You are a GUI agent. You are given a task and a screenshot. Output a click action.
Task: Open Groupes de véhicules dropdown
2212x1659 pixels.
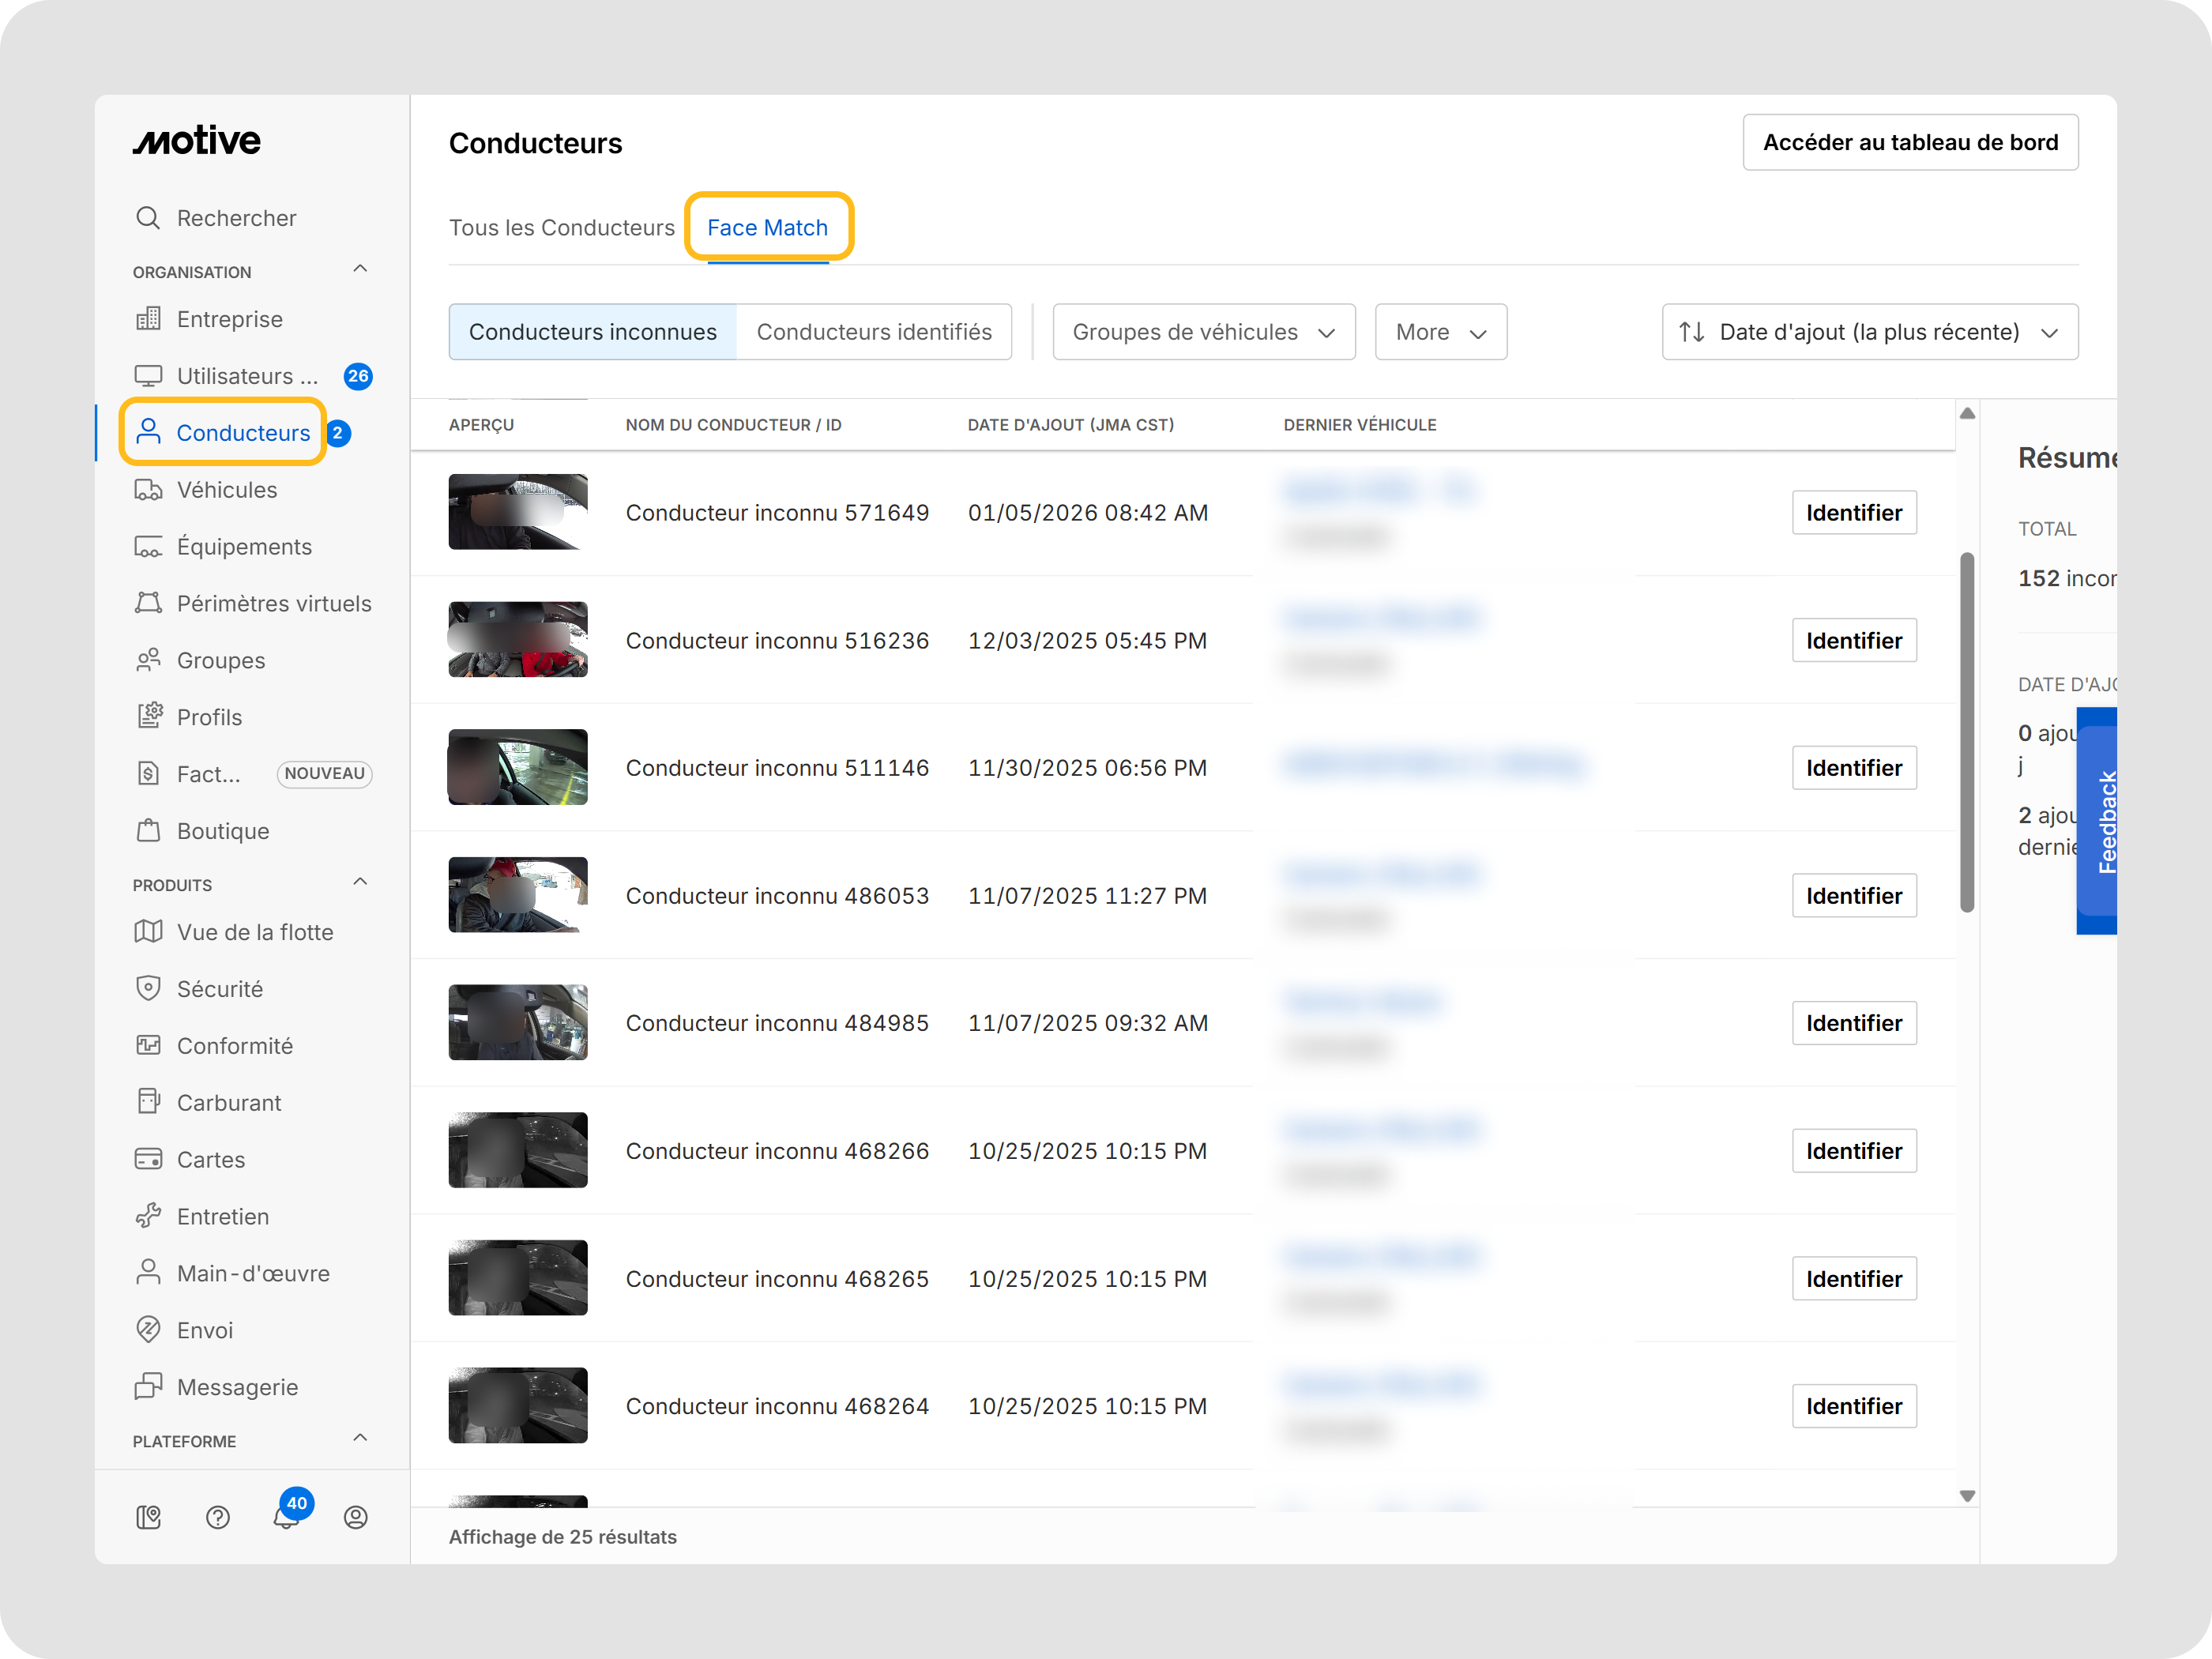[x=1203, y=332]
